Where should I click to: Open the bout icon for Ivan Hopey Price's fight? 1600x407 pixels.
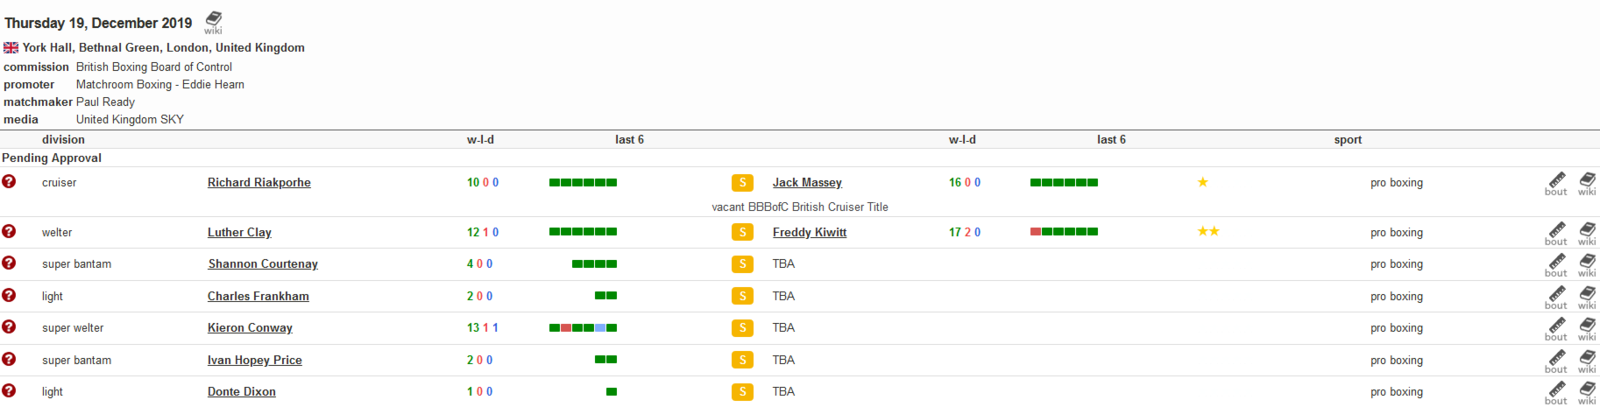pyautogui.click(x=1556, y=361)
